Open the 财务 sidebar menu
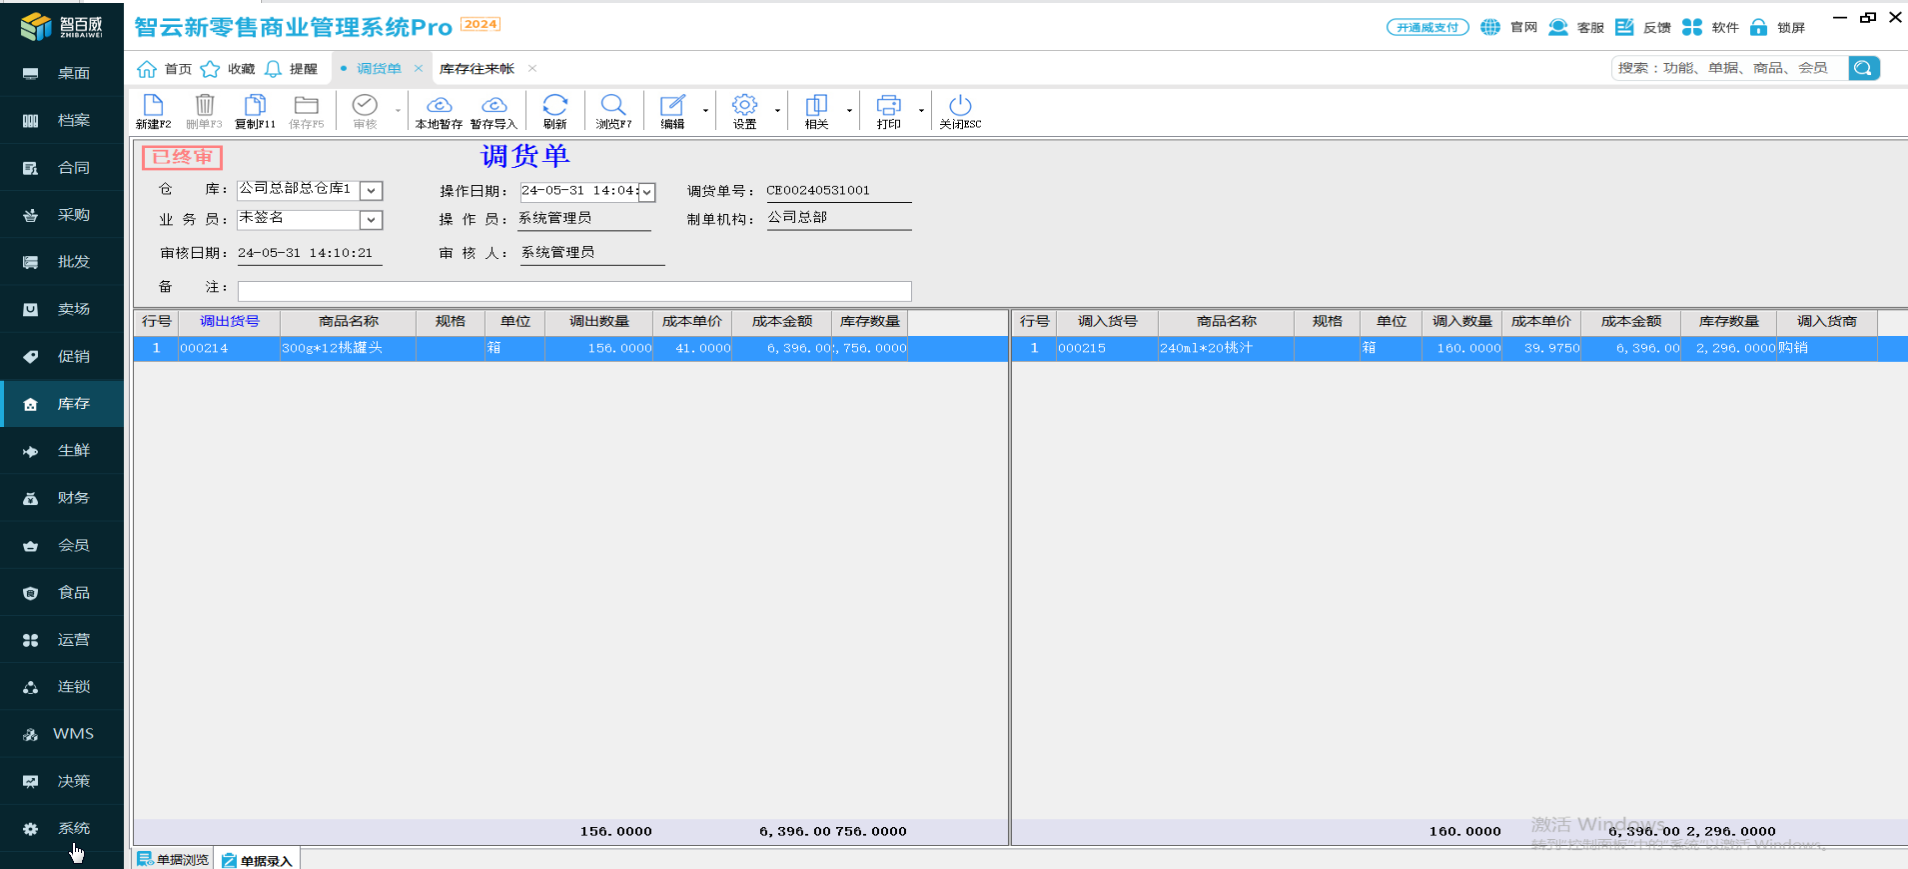 (x=62, y=498)
